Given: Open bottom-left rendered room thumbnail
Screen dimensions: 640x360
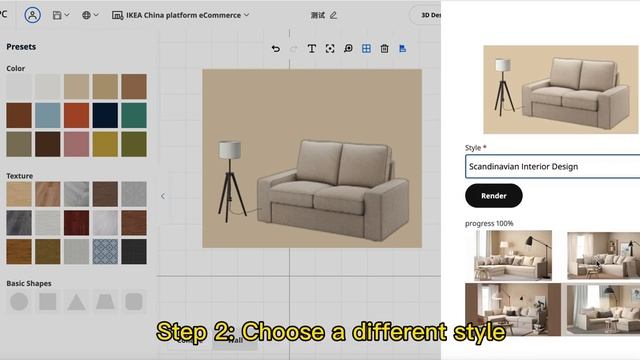Looking at the screenshot, I should click(x=513, y=309).
